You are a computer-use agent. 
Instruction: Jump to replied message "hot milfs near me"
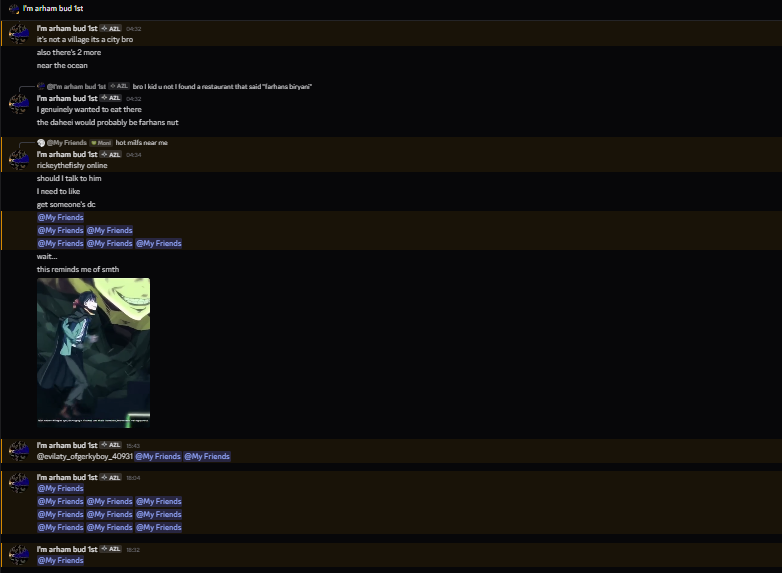click(142, 143)
